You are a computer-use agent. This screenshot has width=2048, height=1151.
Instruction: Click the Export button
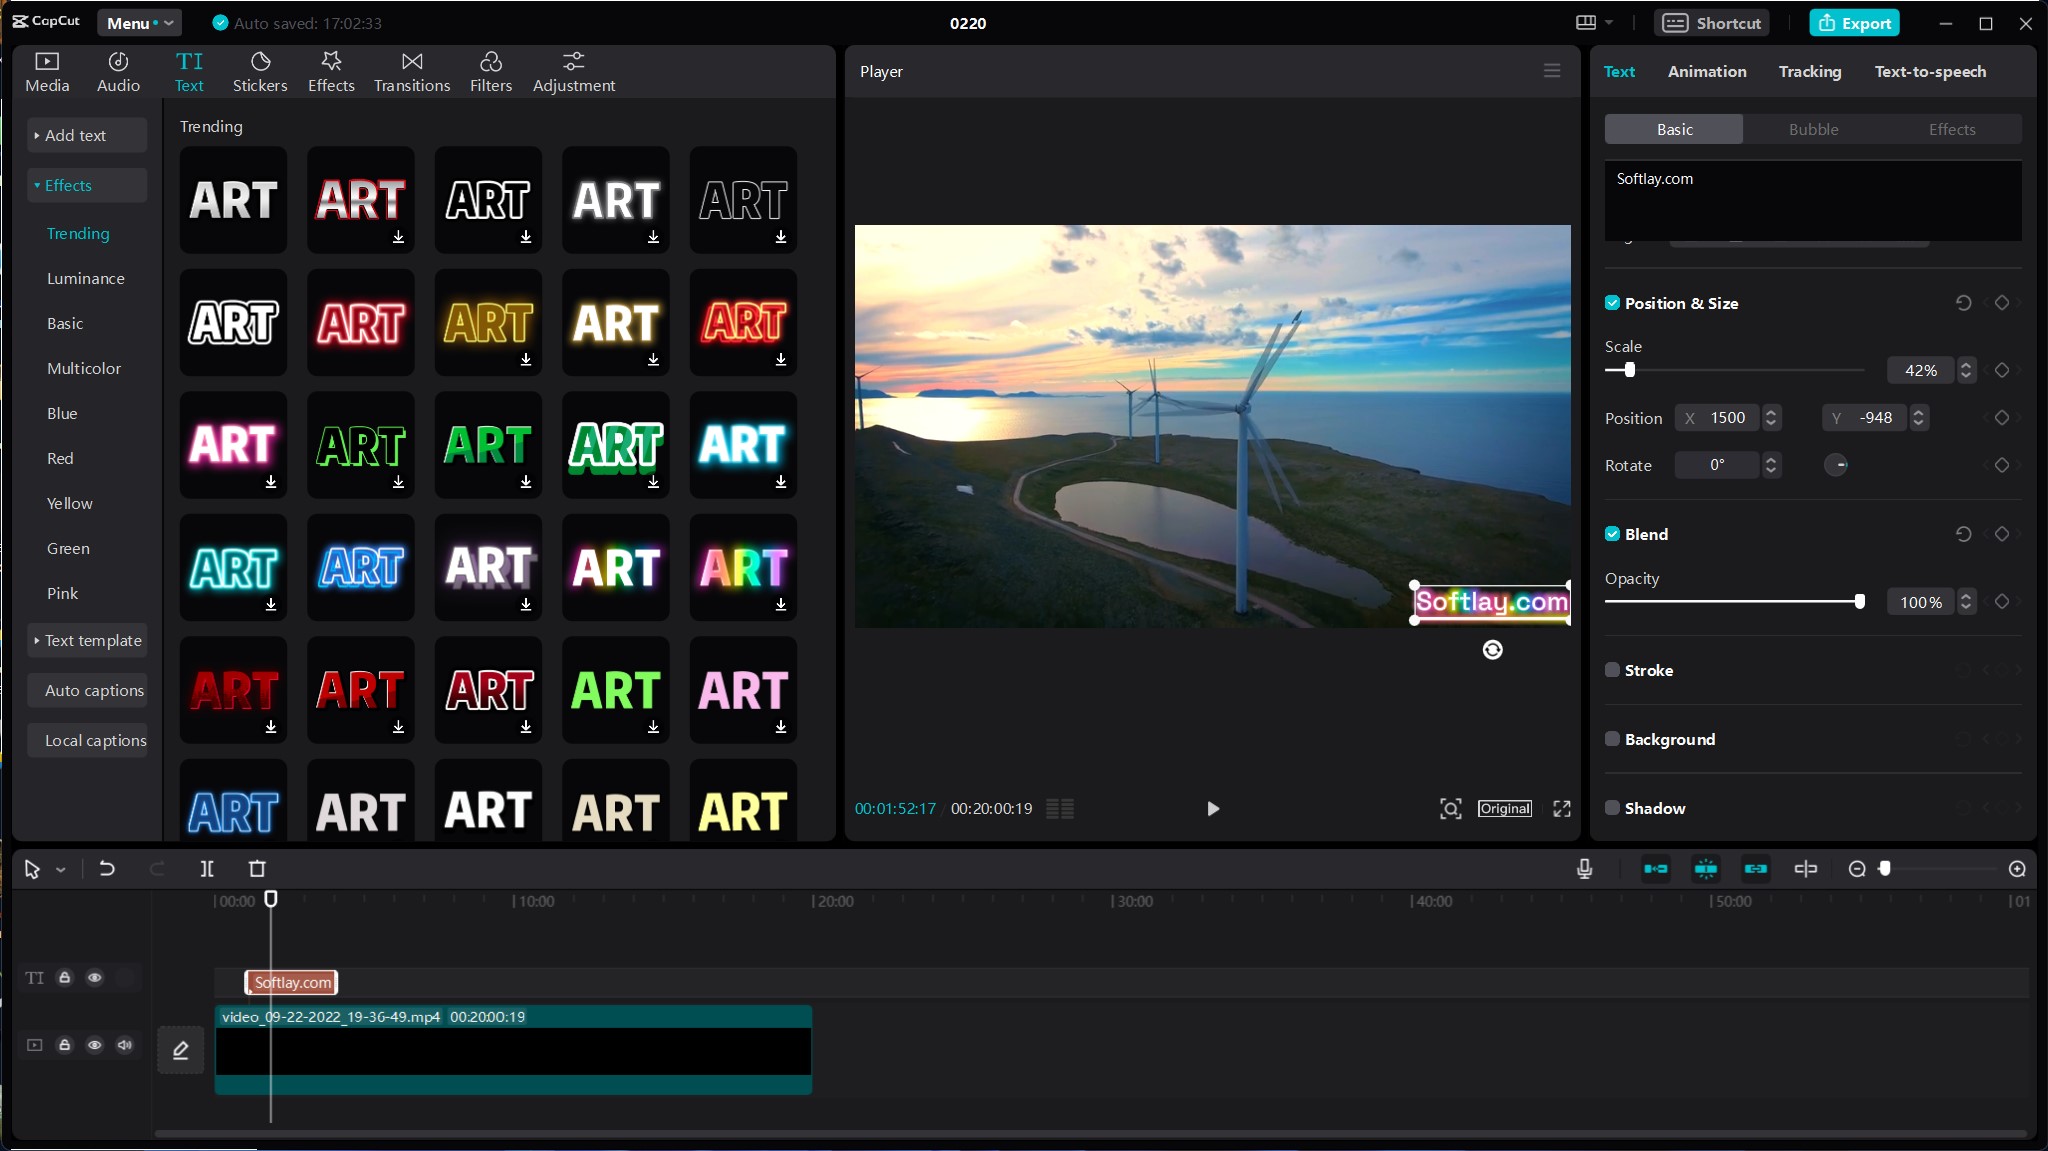point(1855,22)
